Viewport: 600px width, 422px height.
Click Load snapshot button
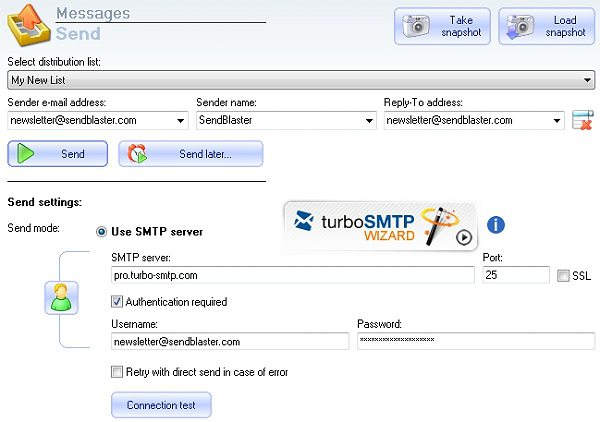546,26
